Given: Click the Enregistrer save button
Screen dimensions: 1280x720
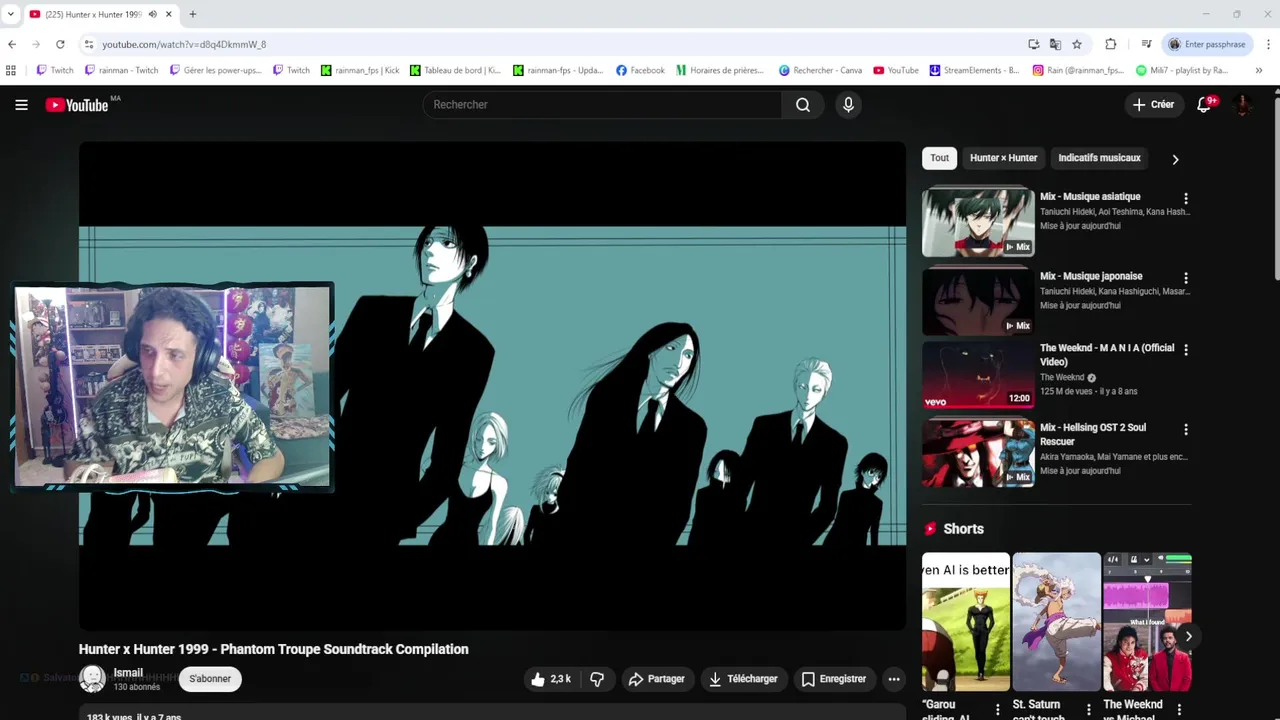Looking at the screenshot, I should tap(834, 679).
